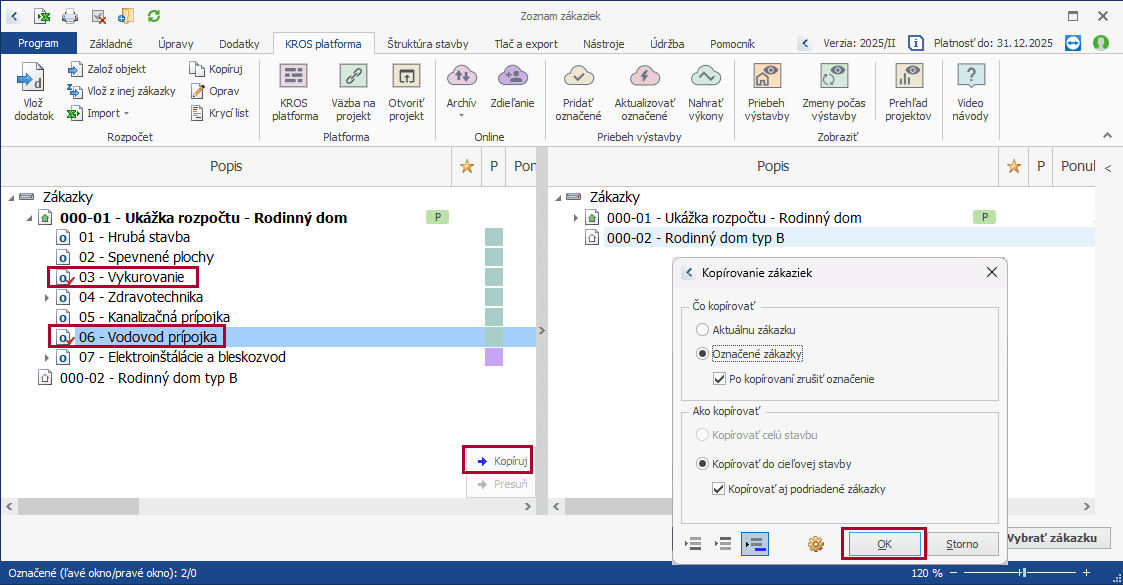Expand the 04 - Zdravotechnika tree node
Screen dimensions: 1123x585
47,297
